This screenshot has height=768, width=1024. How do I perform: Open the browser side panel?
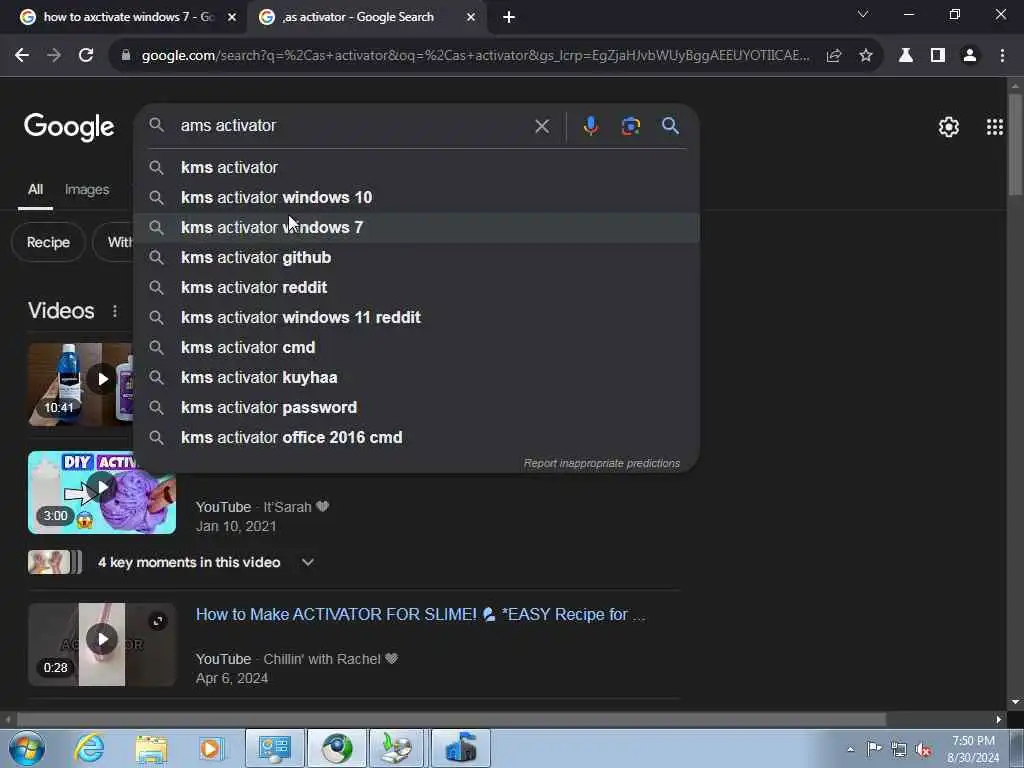pos(938,56)
